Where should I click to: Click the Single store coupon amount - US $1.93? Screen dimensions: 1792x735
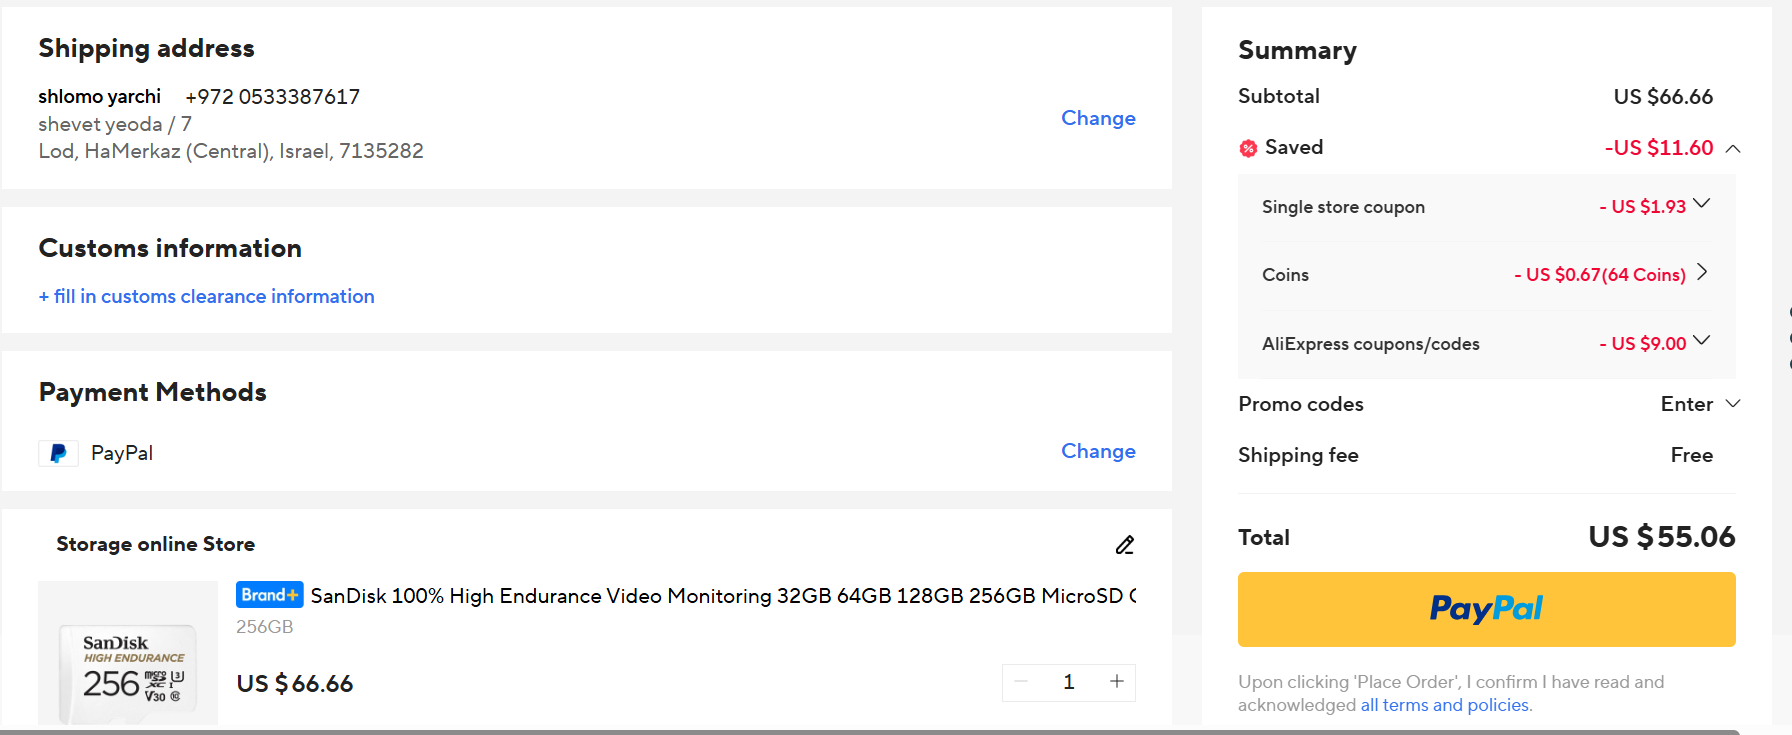[1643, 207]
